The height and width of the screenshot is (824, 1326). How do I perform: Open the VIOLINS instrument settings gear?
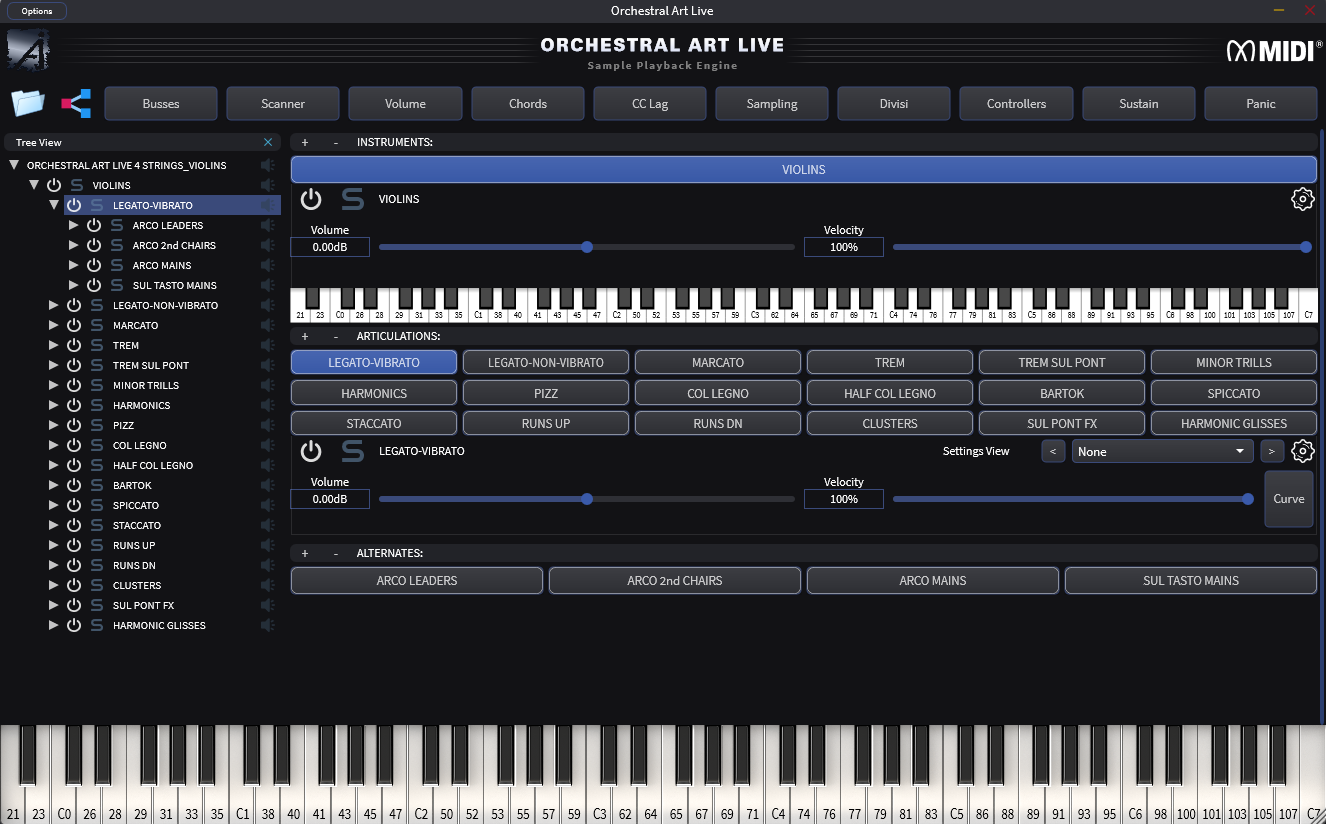point(1302,199)
